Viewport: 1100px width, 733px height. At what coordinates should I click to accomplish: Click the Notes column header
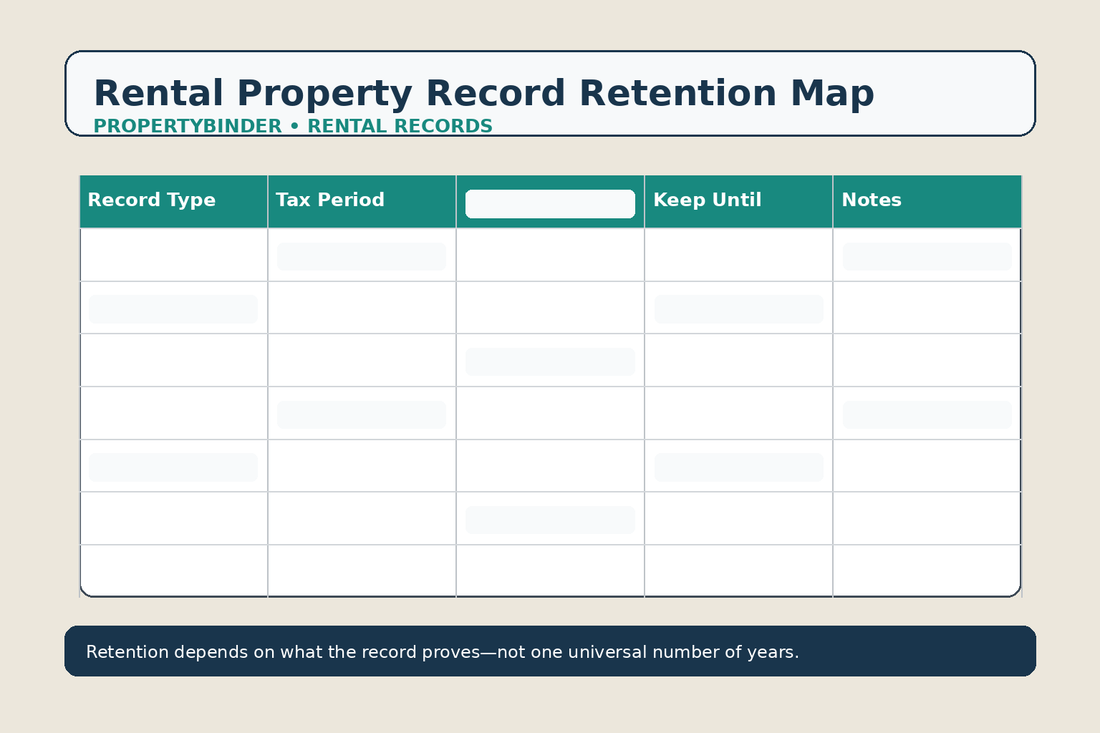927,201
